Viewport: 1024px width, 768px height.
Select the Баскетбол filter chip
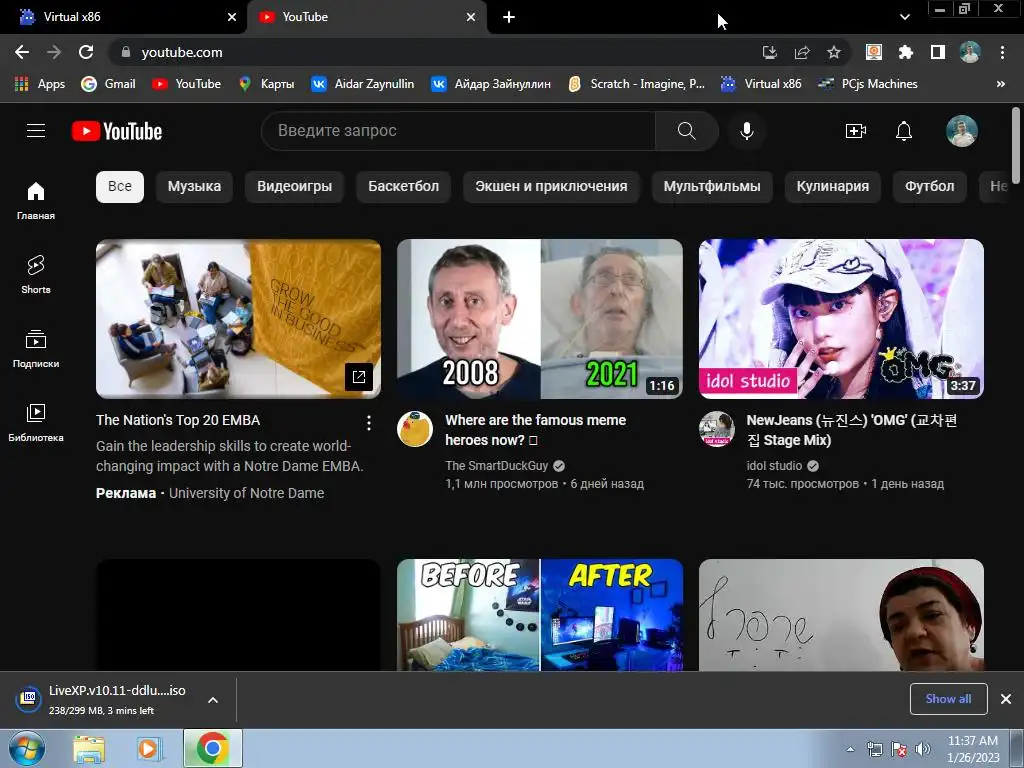[x=404, y=186]
